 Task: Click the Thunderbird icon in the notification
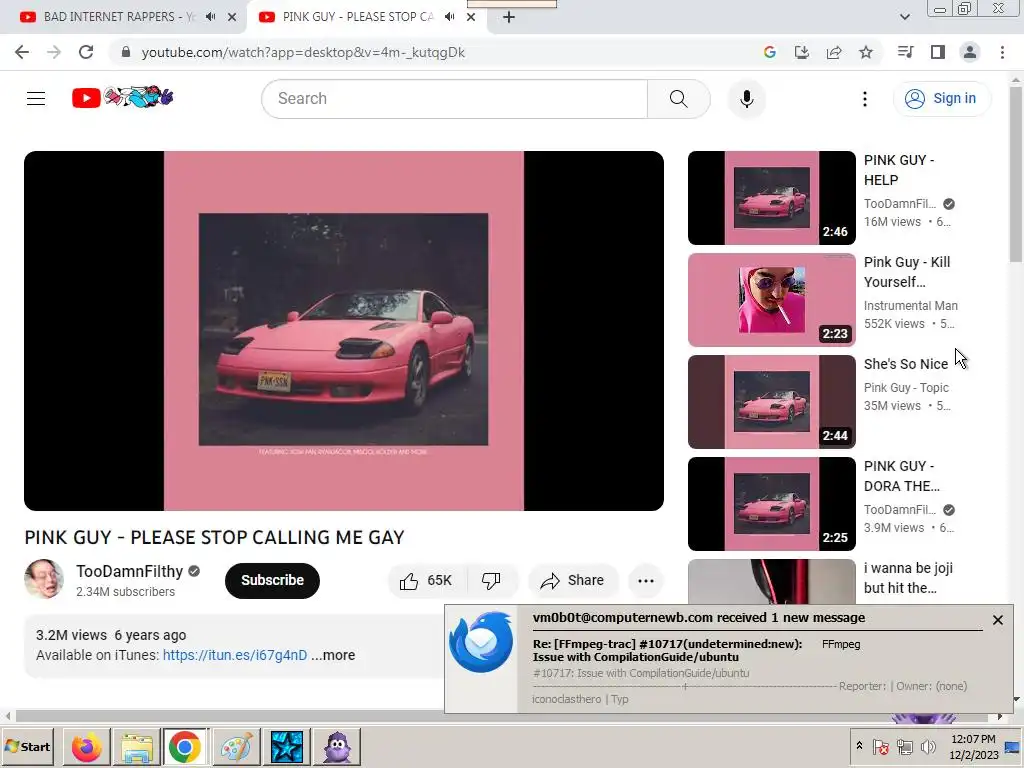pos(481,642)
